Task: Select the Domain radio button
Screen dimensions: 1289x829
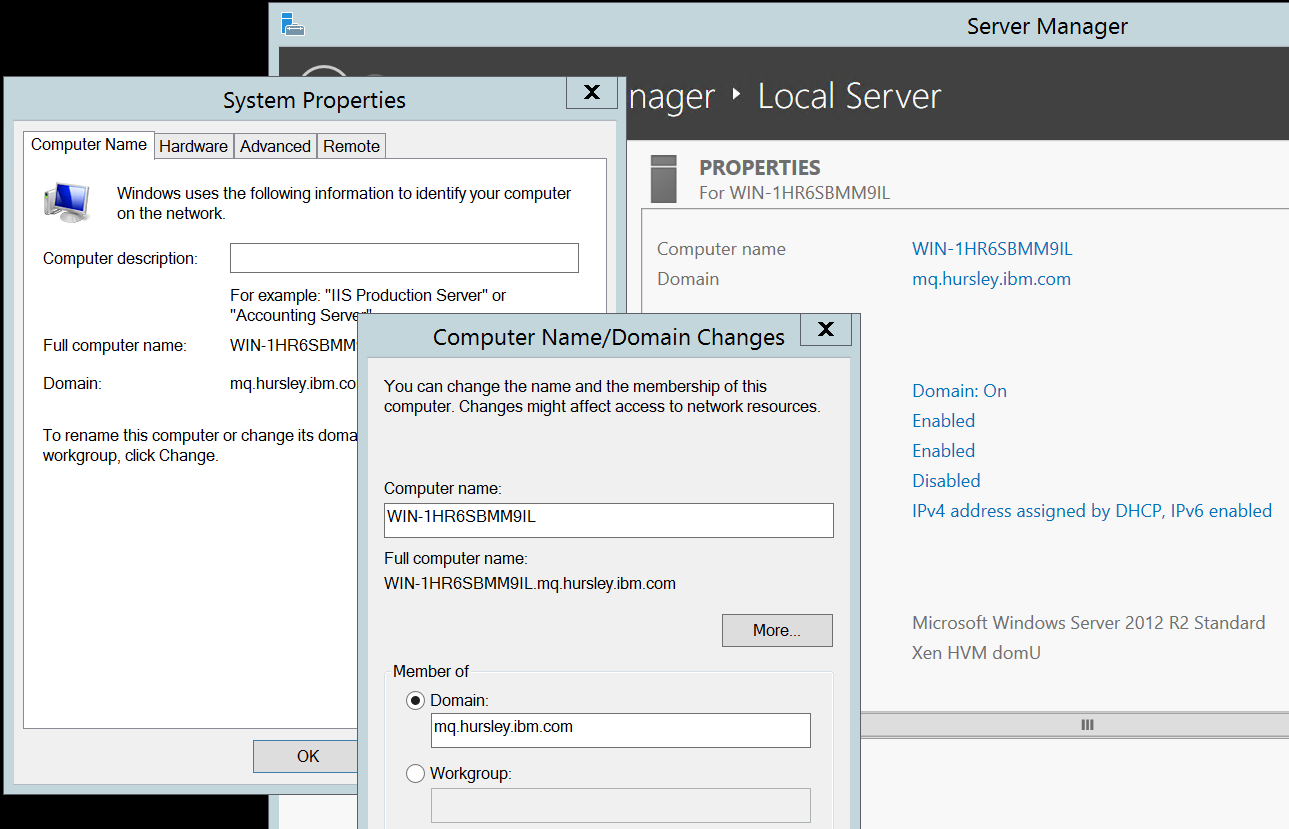Action: pos(415,701)
